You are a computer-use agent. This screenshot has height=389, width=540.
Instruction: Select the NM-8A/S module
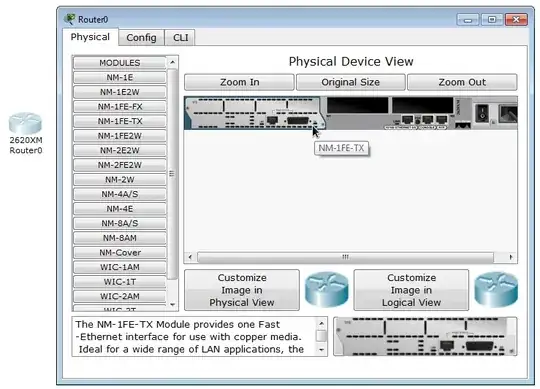[120, 223]
